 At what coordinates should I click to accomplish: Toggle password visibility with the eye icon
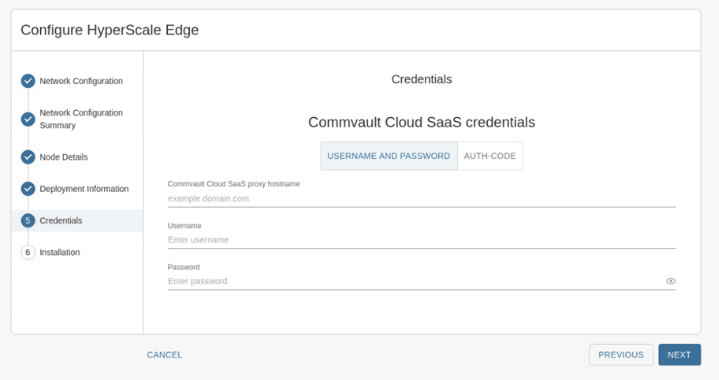[670, 281]
